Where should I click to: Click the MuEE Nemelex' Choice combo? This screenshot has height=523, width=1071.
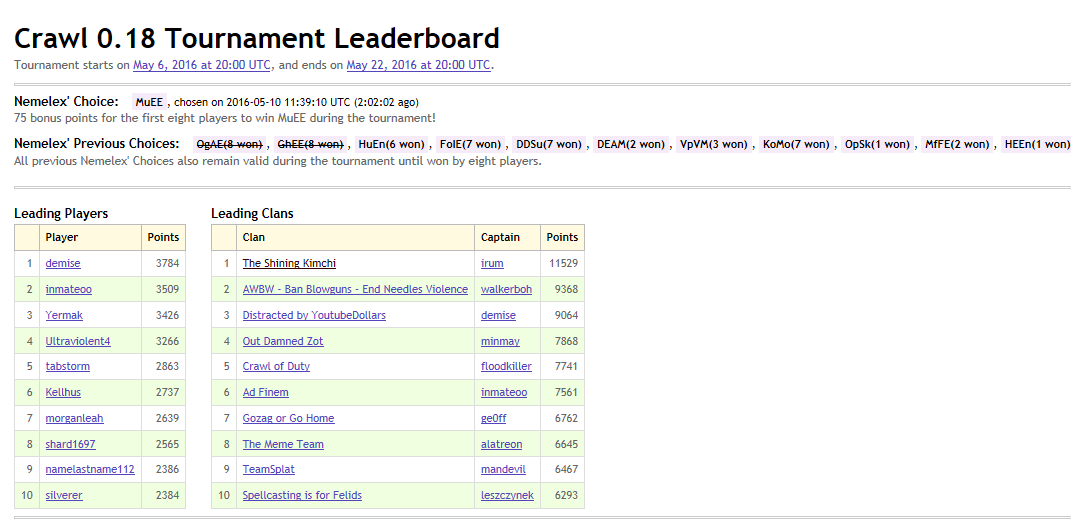coord(149,101)
